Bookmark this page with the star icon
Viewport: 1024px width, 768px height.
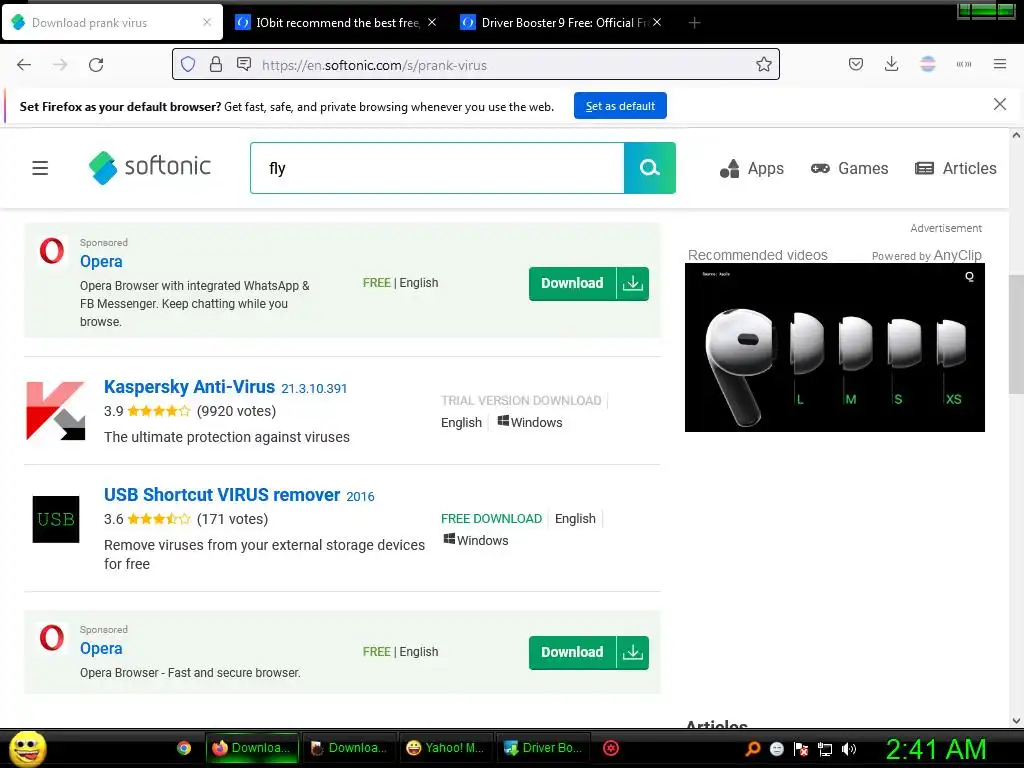click(x=763, y=64)
